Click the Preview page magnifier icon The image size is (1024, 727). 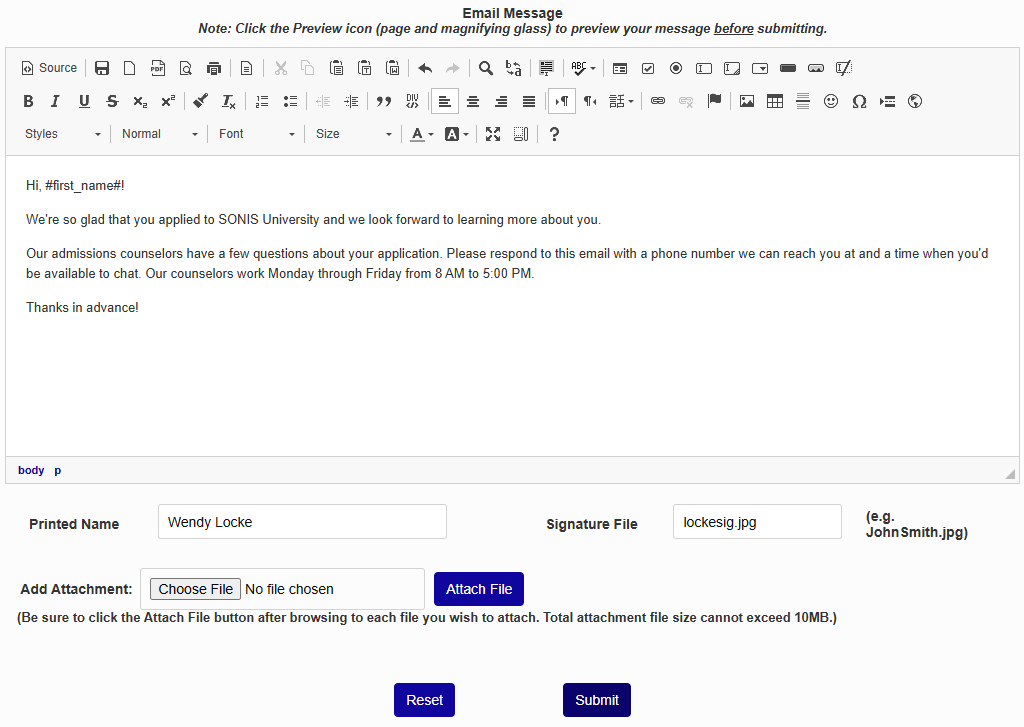coord(185,68)
